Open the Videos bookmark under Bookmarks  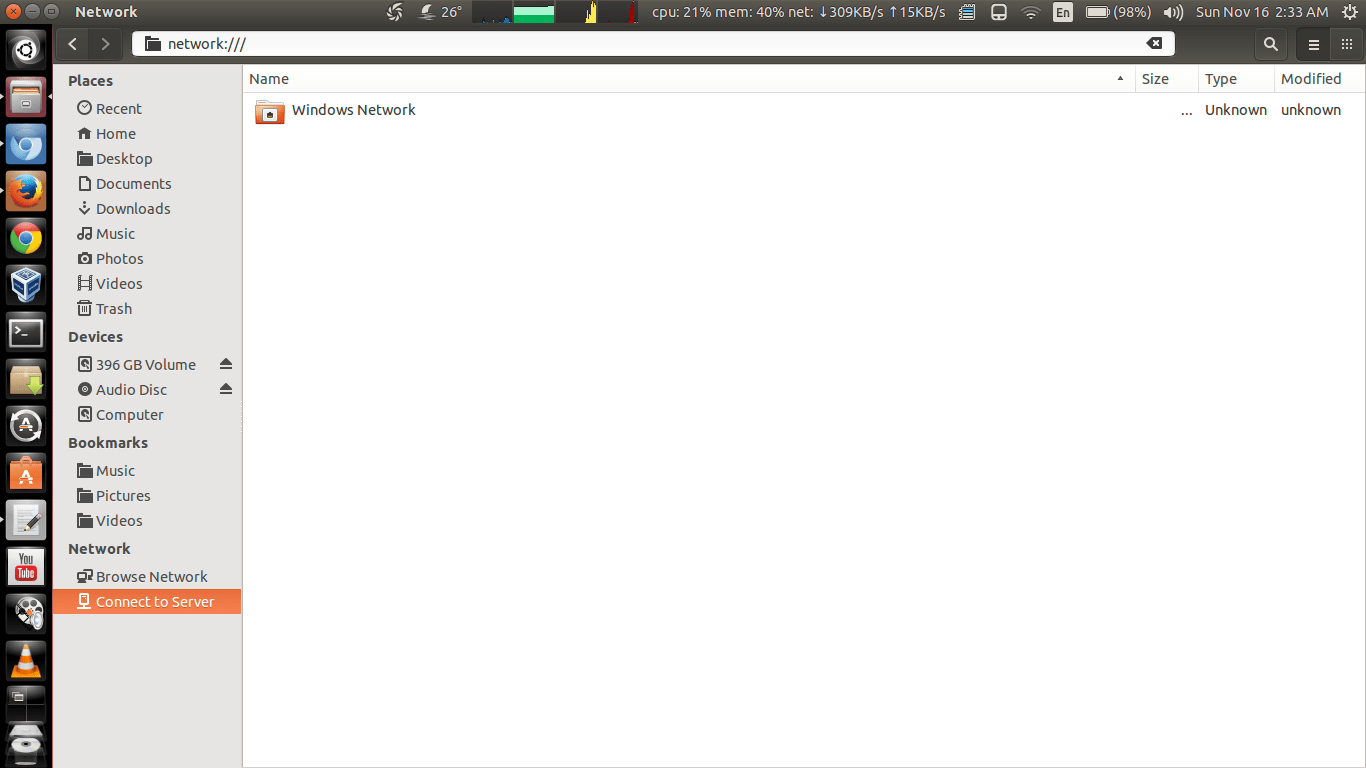pos(147,520)
